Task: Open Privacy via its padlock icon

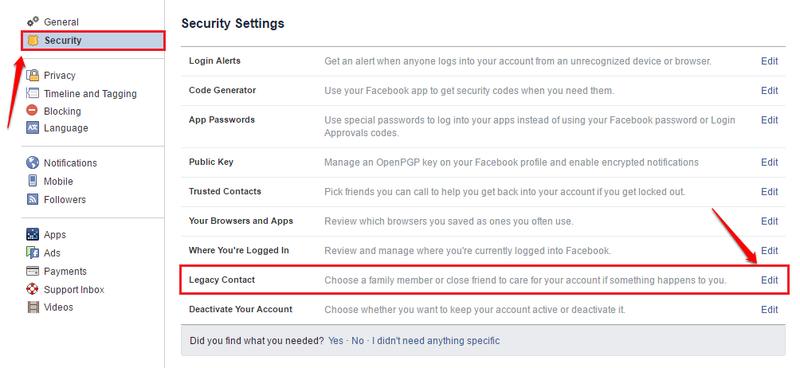Action: click(33, 76)
